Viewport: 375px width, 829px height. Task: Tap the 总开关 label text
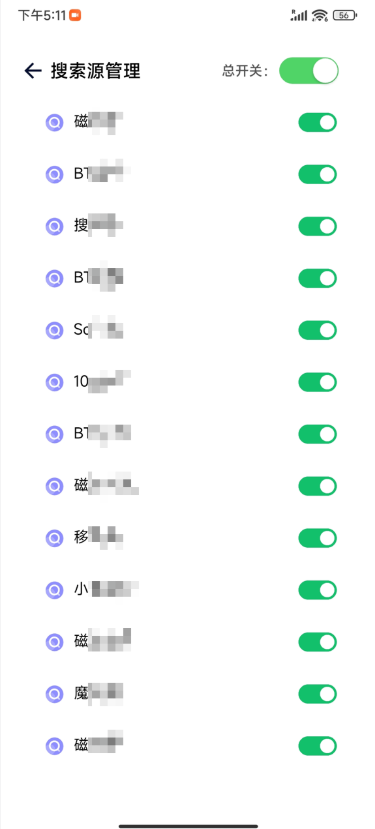click(x=245, y=71)
